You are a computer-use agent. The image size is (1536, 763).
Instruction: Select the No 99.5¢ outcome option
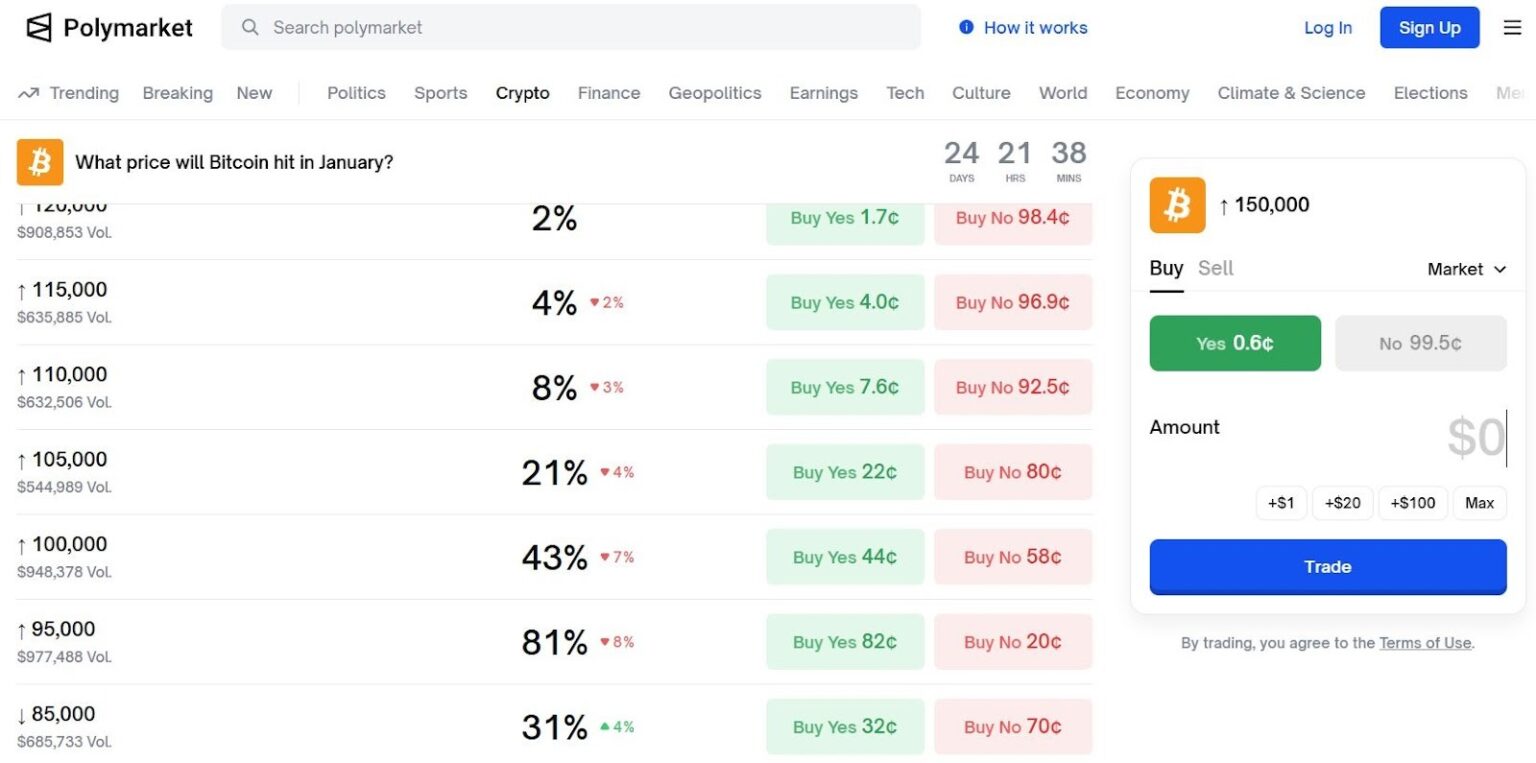point(1420,343)
